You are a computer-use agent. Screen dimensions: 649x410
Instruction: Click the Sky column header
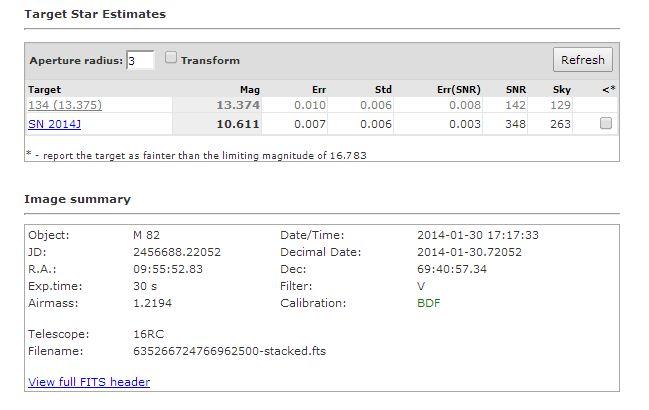(x=561, y=89)
